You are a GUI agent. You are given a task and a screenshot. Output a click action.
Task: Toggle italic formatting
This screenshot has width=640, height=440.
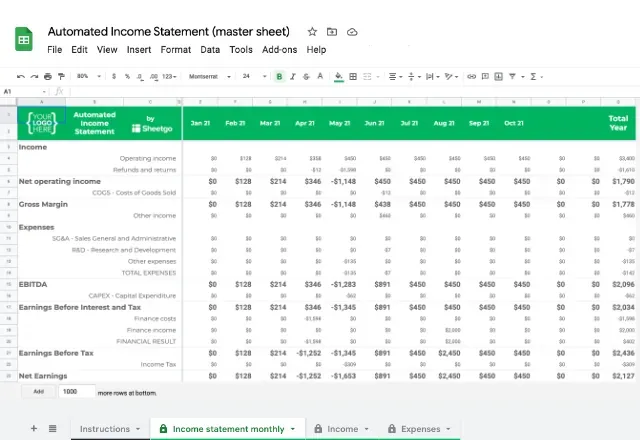tap(293, 76)
